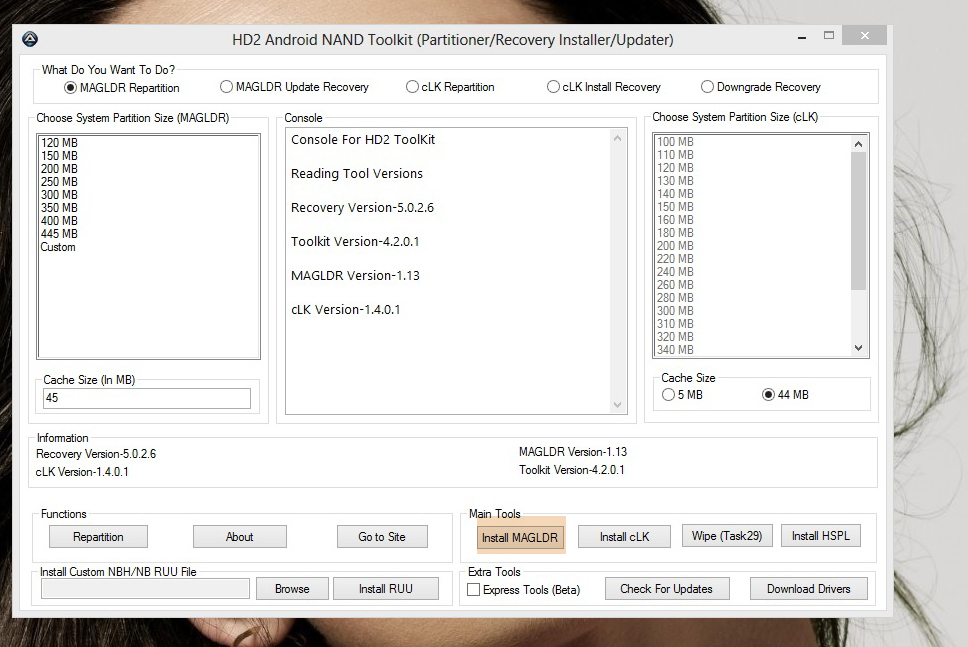This screenshot has width=968, height=647.
Task: Click Reading Tool Versions console line
Action: click(357, 173)
